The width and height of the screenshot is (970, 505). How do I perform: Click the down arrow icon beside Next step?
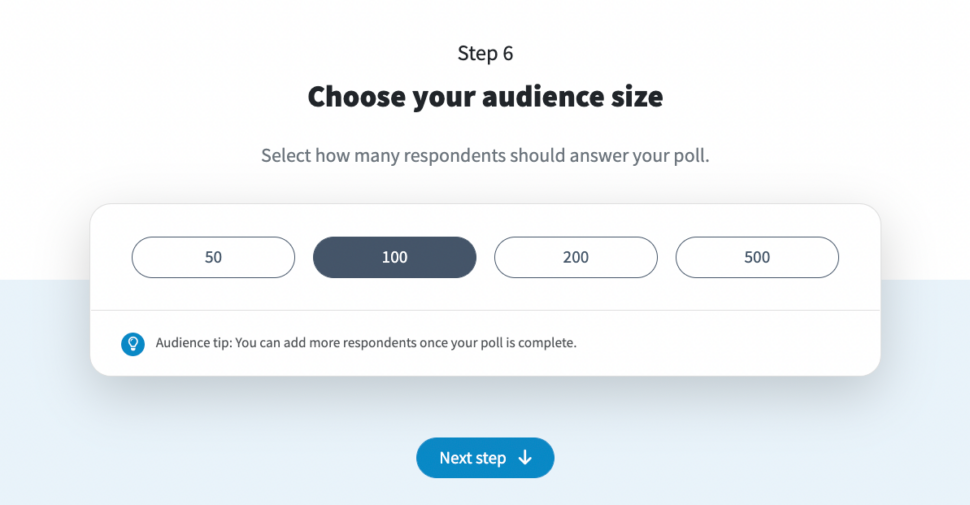pyautogui.click(x=525, y=458)
